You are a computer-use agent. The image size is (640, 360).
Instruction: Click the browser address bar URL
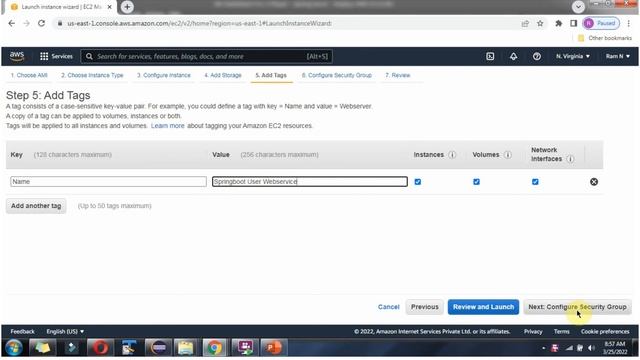pos(200,23)
